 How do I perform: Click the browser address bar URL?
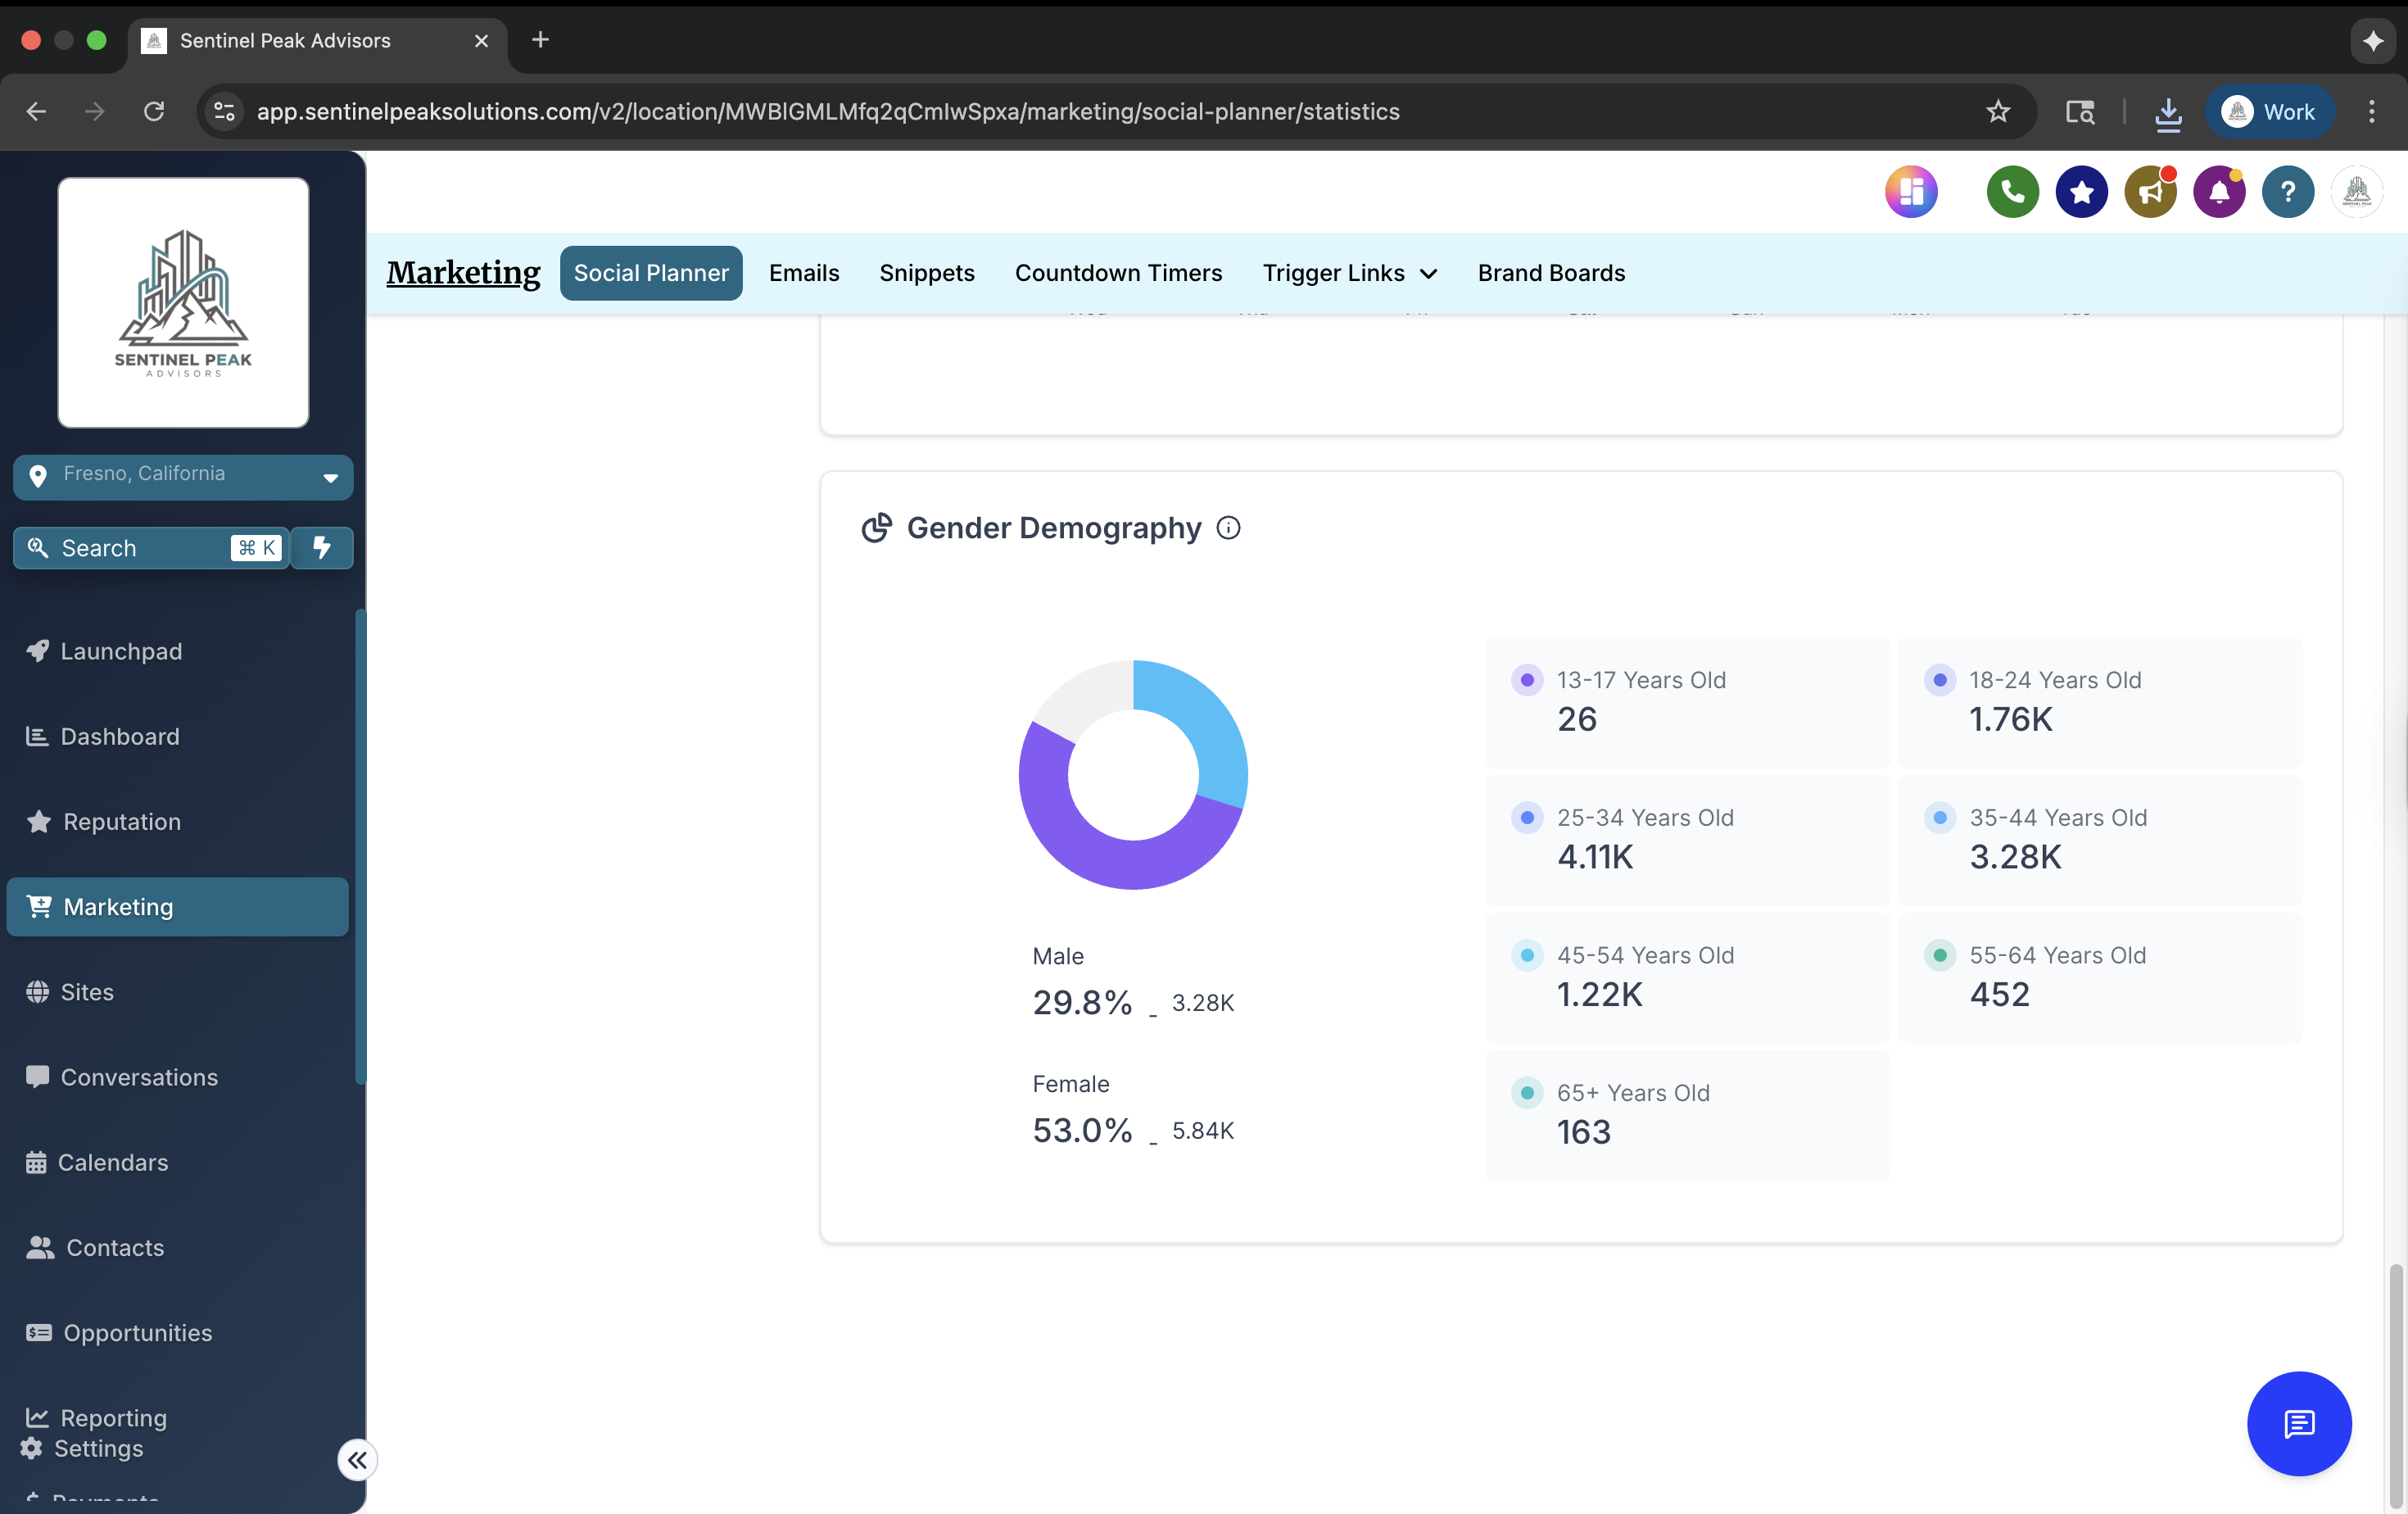pyautogui.click(x=828, y=111)
